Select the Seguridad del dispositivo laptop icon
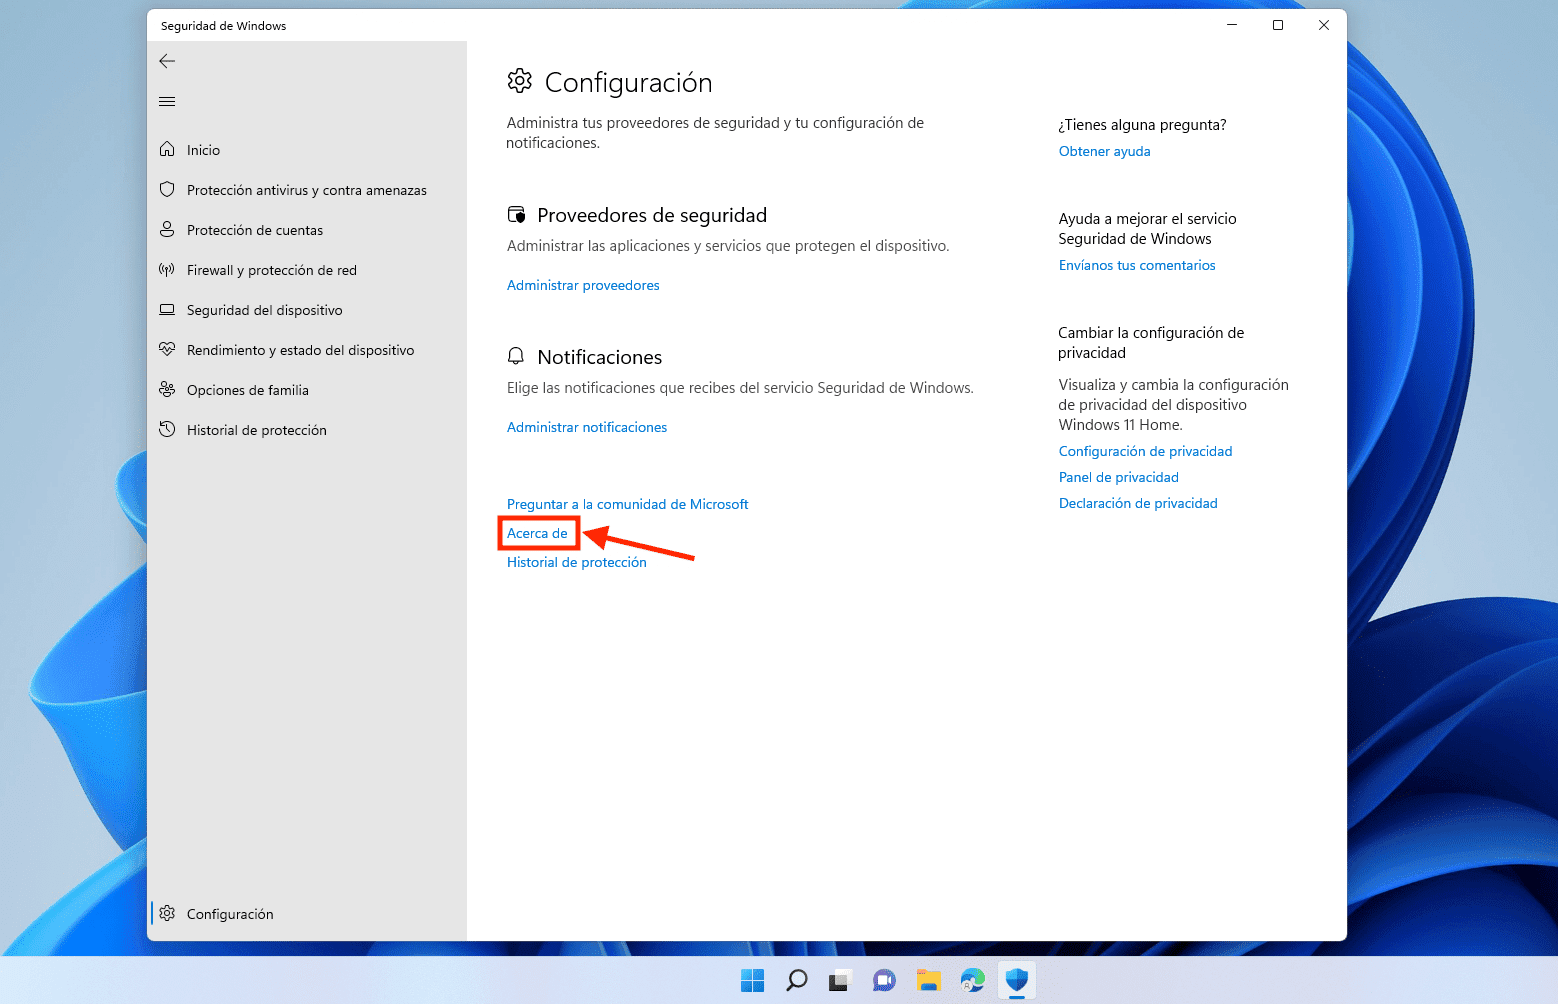 point(168,309)
